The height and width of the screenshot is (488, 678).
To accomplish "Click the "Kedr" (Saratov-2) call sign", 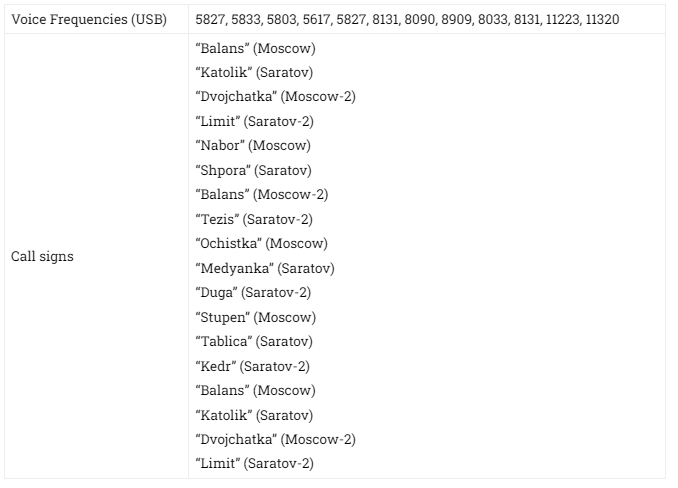I will pos(253,366).
